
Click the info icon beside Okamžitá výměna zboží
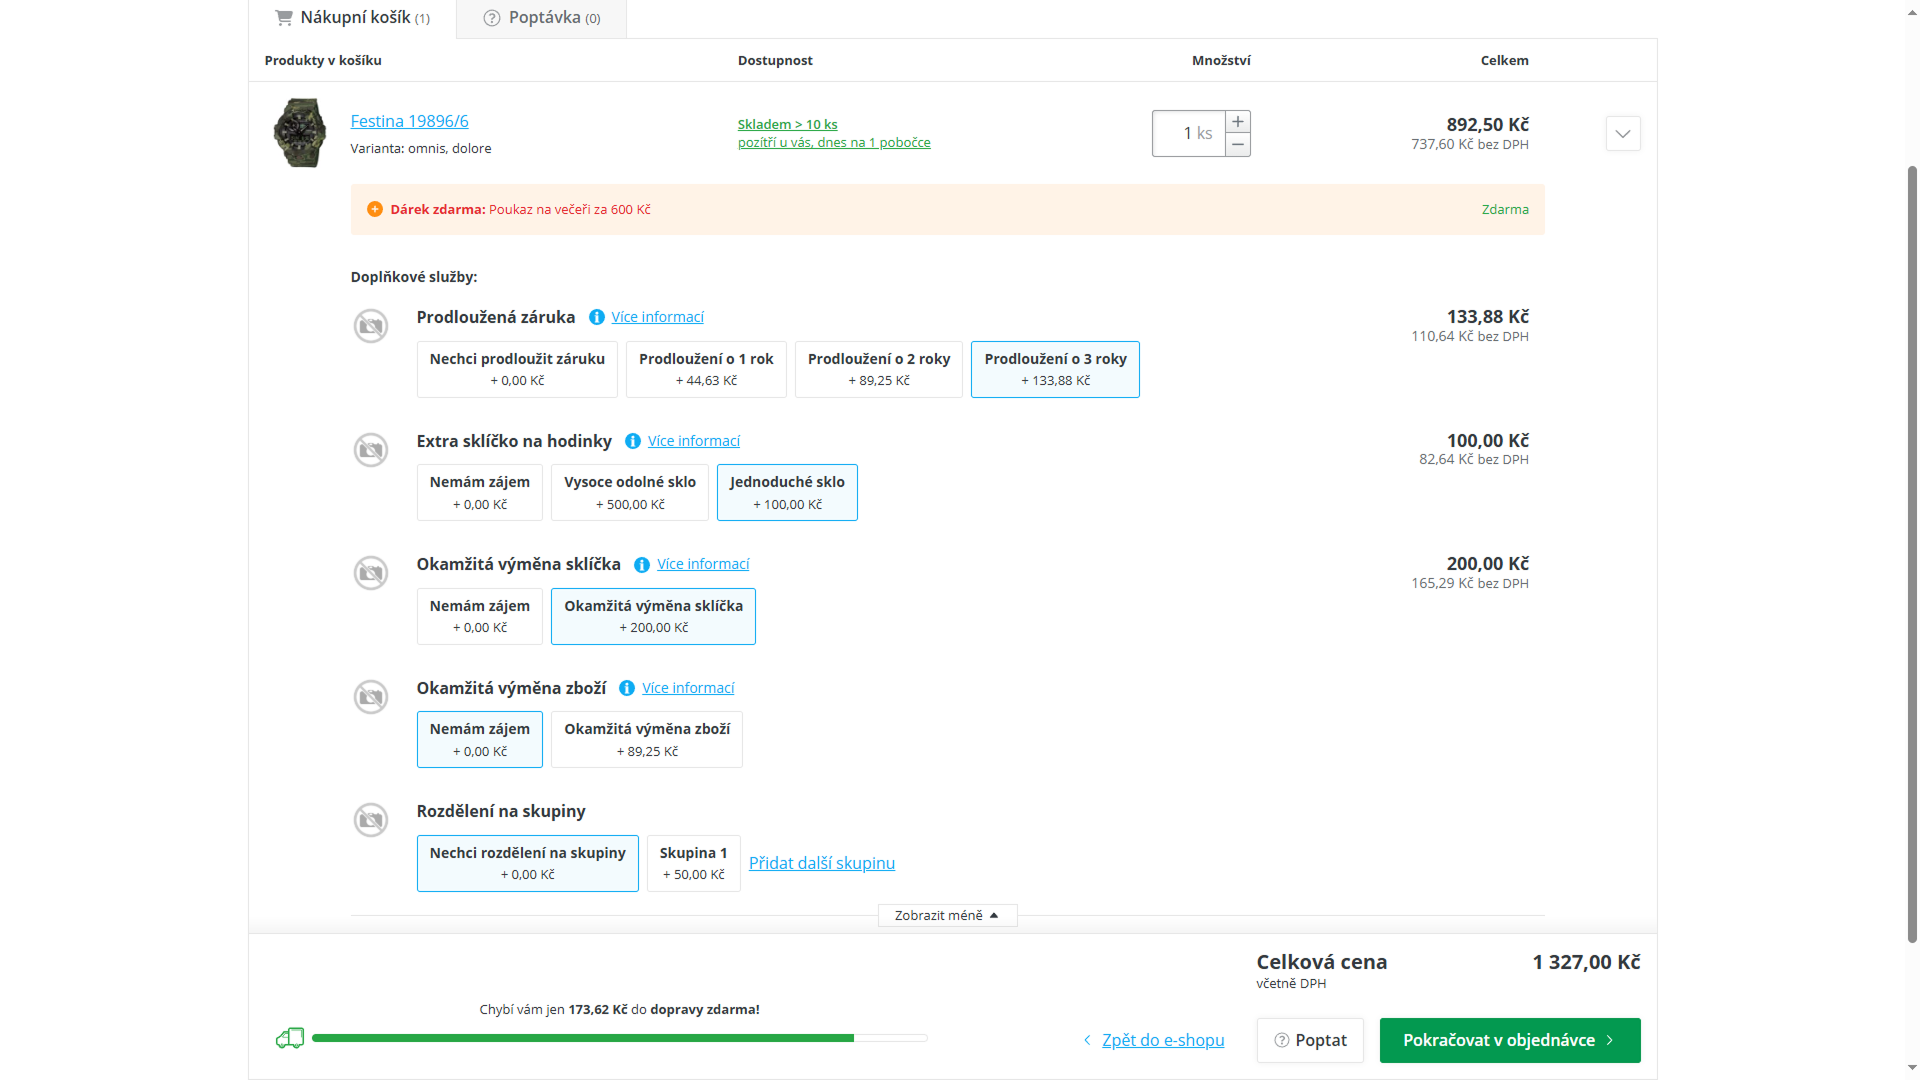click(x=627, y=688)
